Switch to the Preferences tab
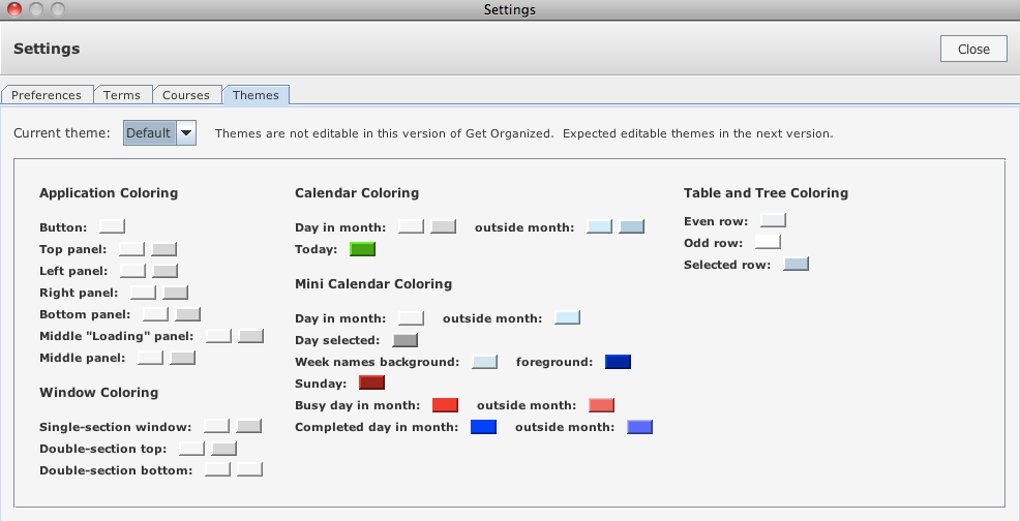The width and height of the screenshot is (1020, 521). [47, 95]
